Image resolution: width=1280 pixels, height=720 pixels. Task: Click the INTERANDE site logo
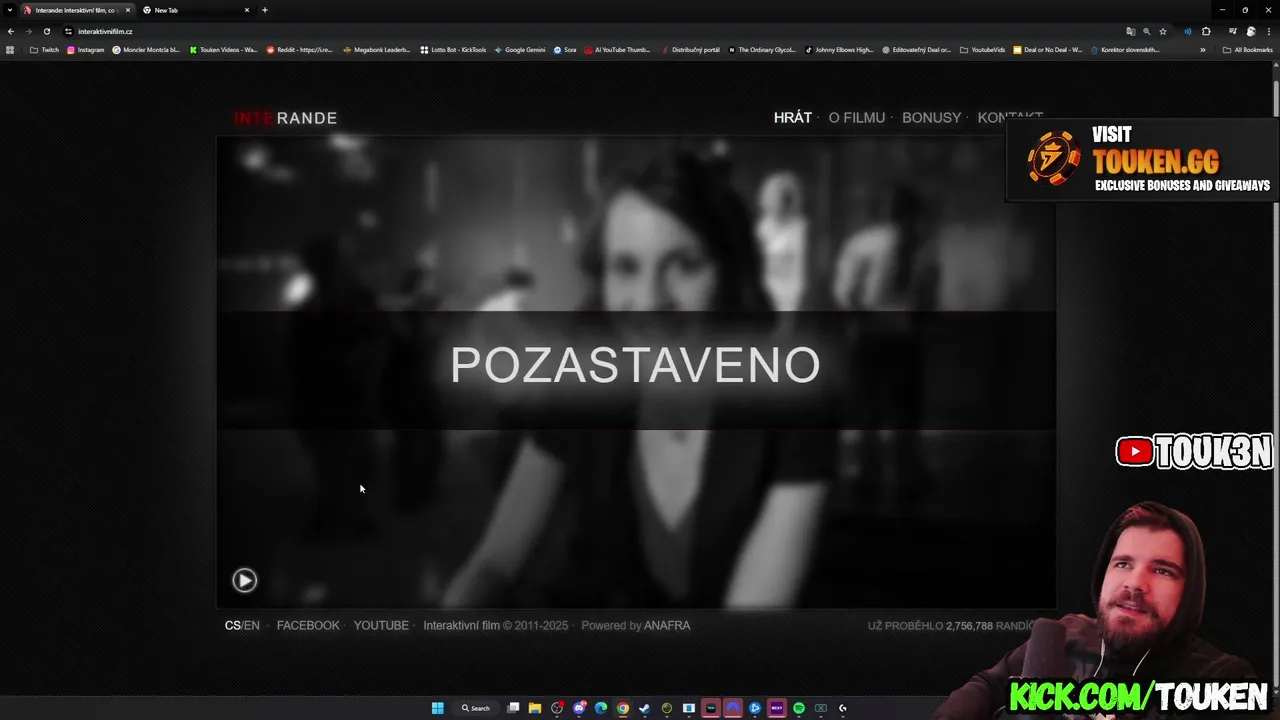point(286,118)
